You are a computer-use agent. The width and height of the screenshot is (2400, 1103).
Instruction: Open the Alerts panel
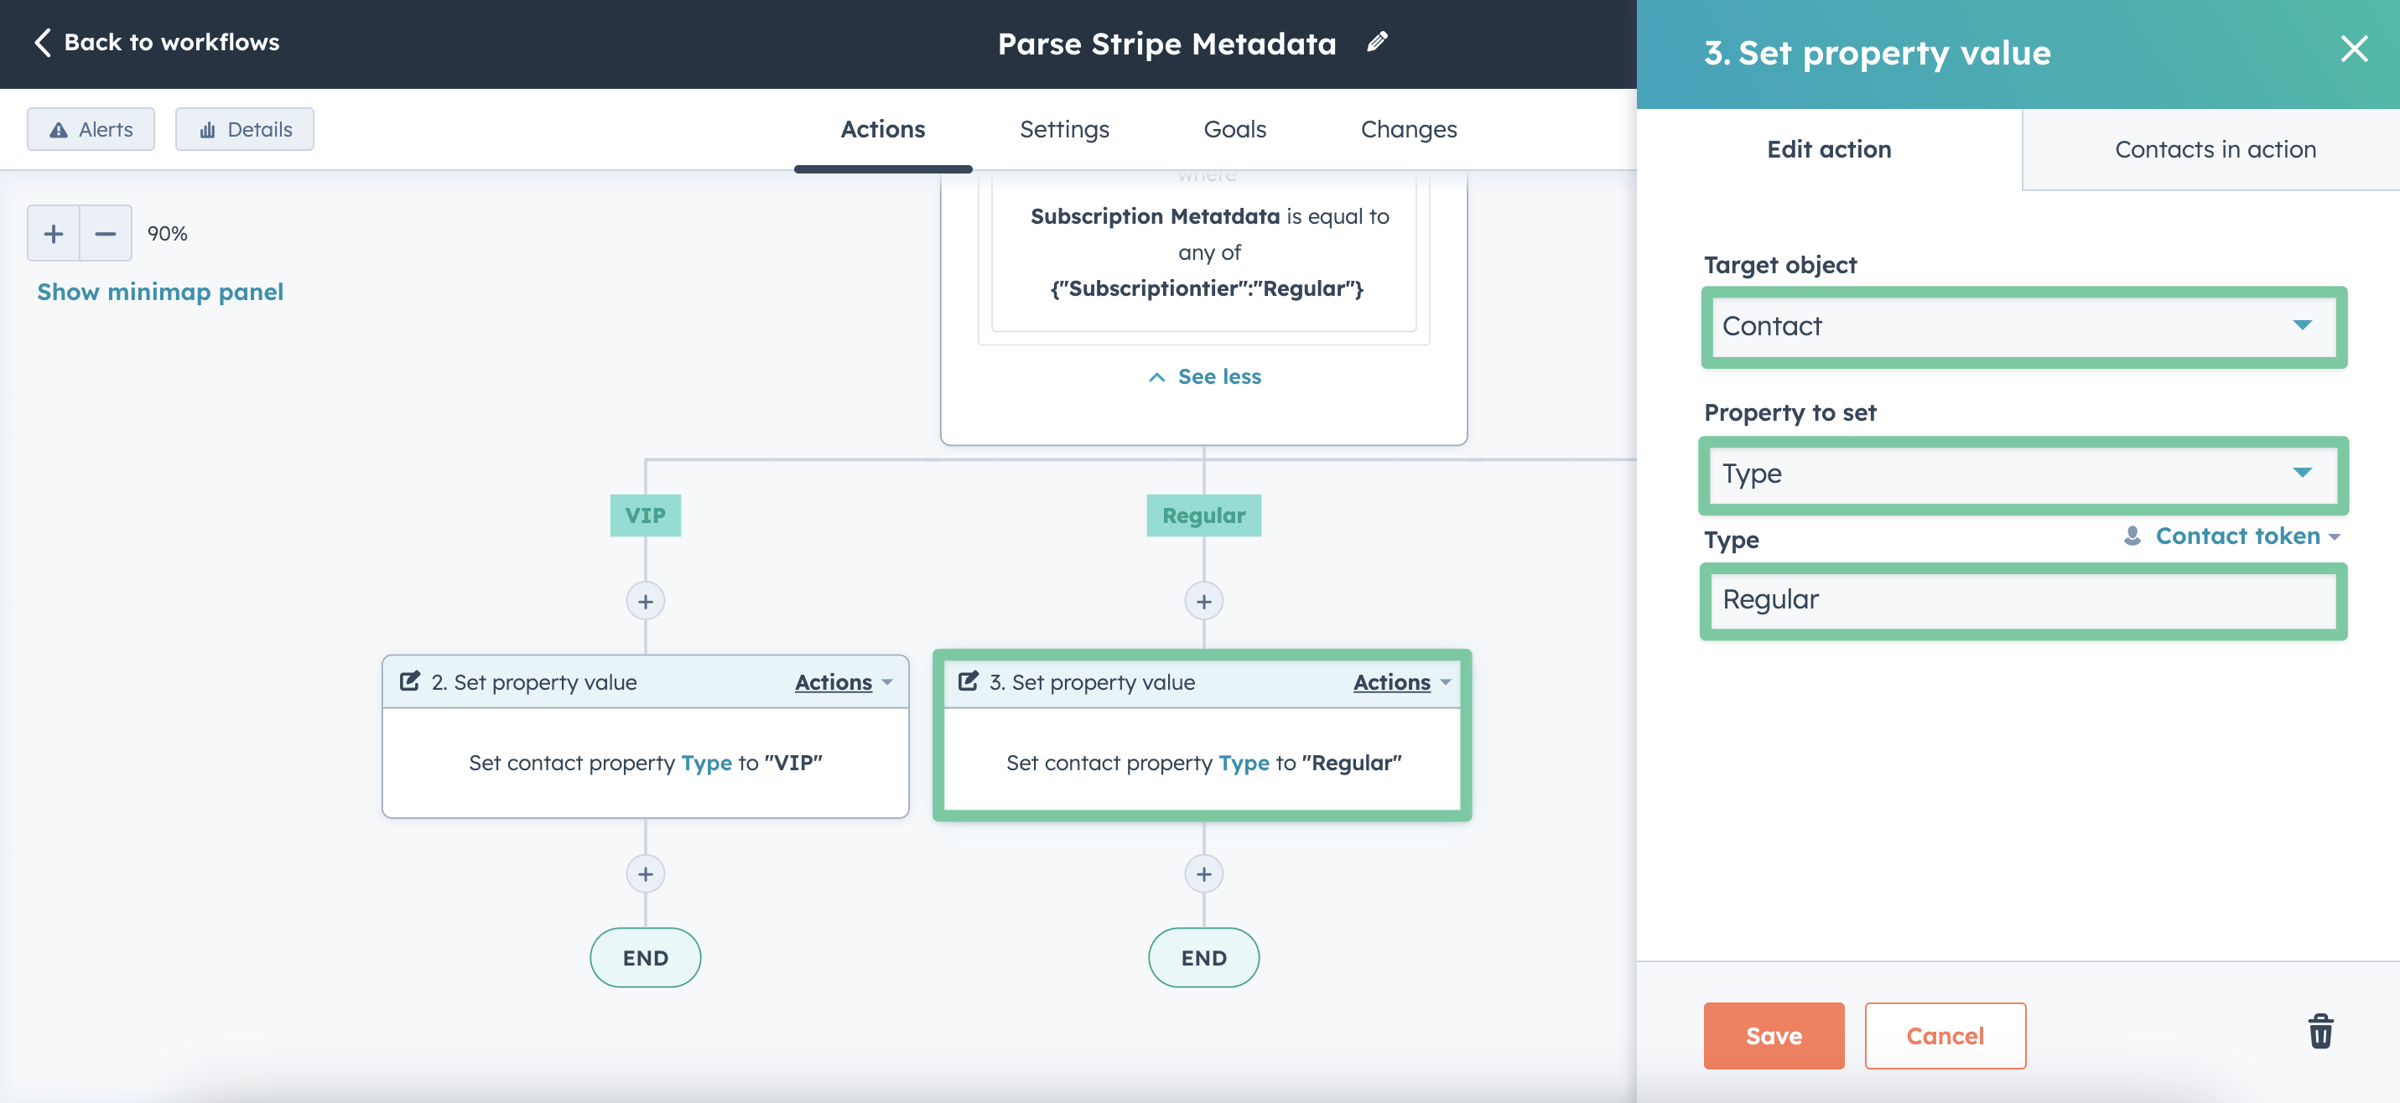(90, 128)
